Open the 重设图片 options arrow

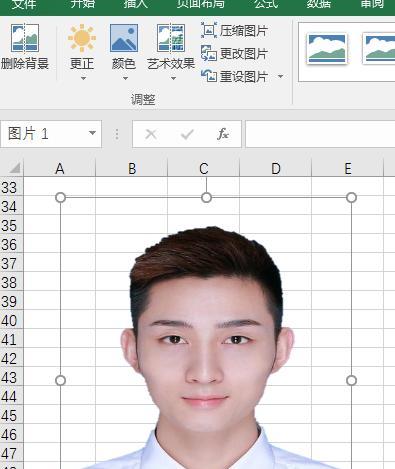coord(281,77)
